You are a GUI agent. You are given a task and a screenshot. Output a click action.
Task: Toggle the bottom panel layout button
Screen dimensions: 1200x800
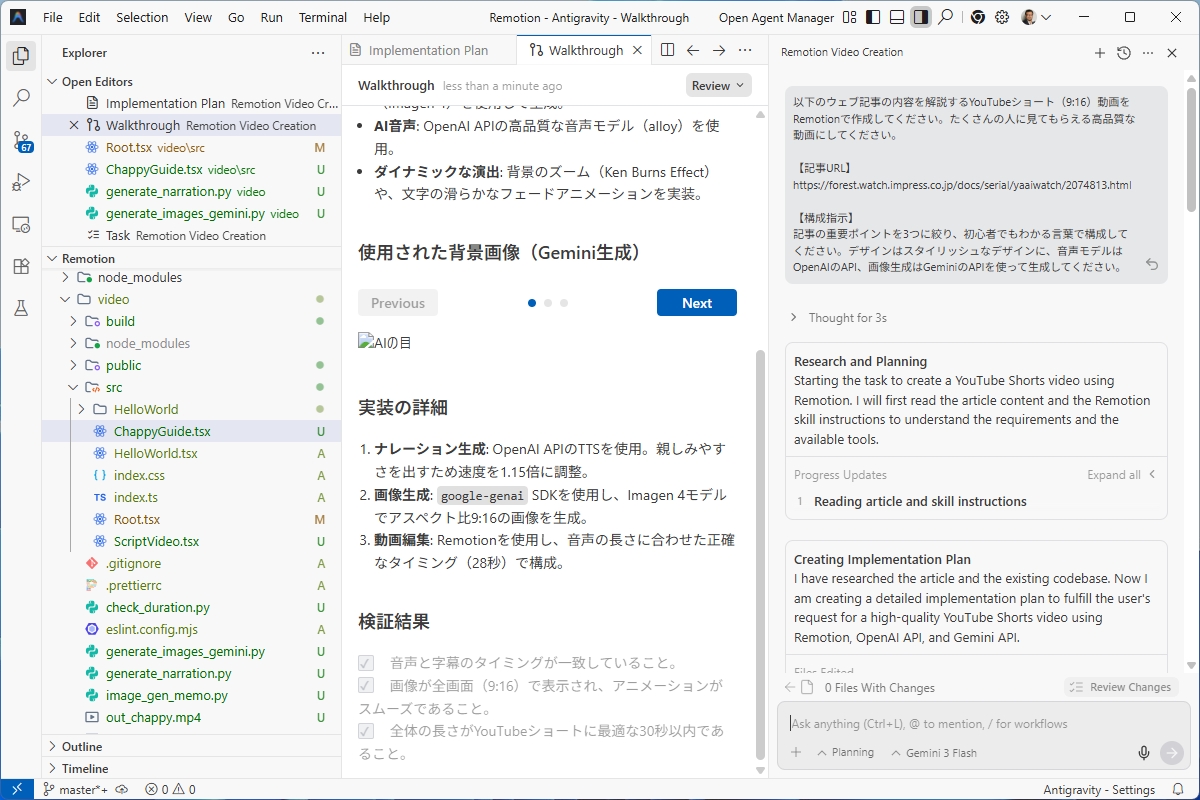click(x=897, y=18)
